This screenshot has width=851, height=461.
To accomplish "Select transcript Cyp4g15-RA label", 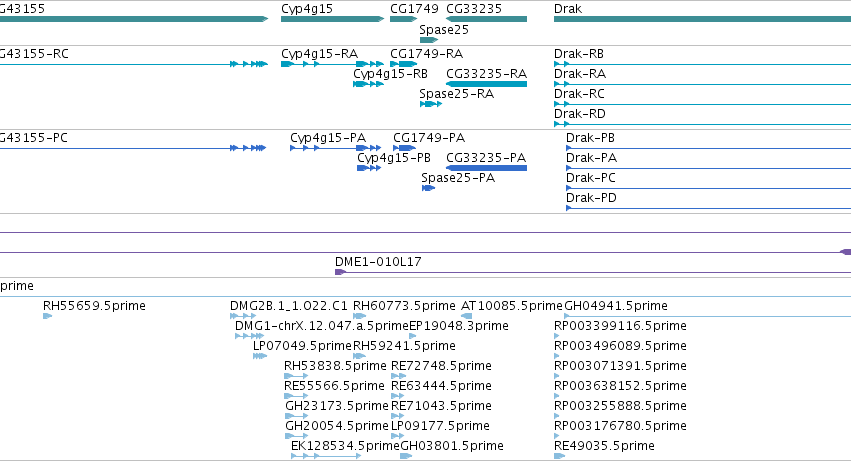I will (319, 54).
